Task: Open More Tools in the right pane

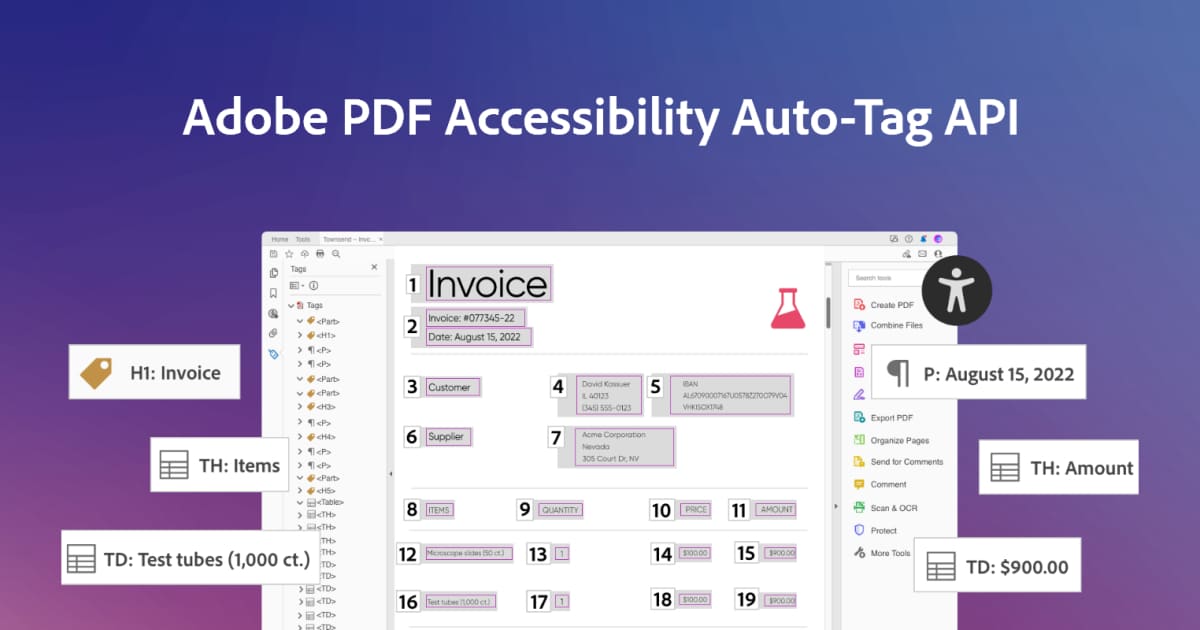Action: (x=889, y=553)
